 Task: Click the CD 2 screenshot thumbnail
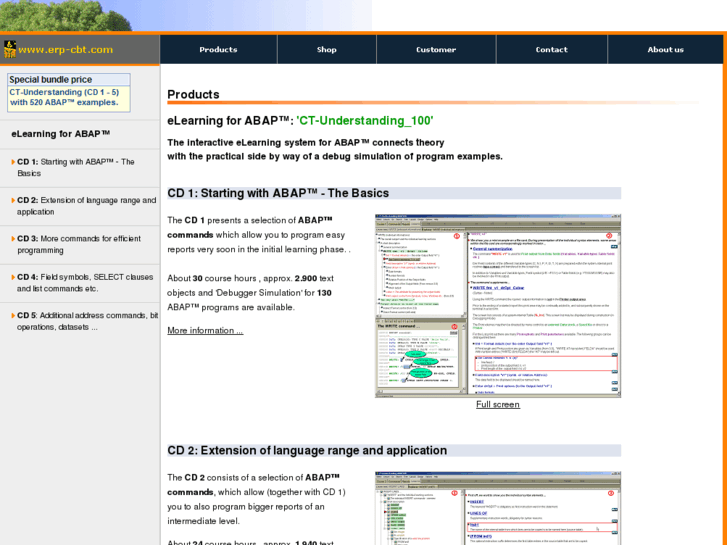[497, 508]
